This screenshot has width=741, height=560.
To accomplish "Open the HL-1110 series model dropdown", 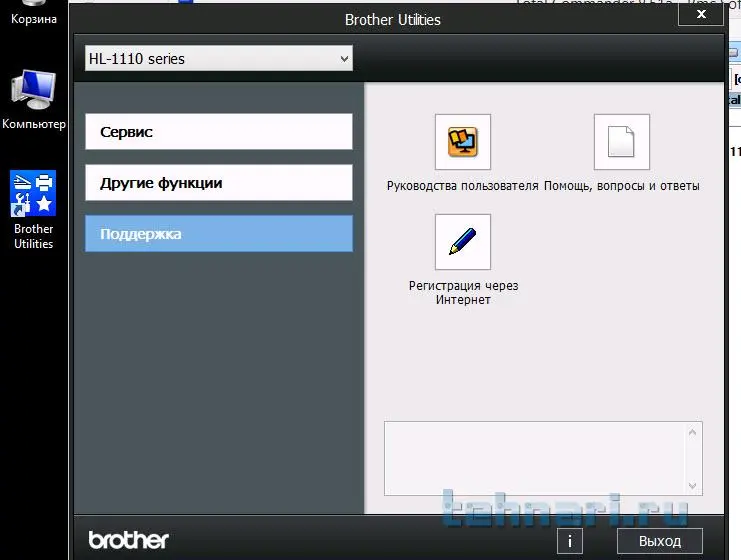I will [x=219, y=59].
